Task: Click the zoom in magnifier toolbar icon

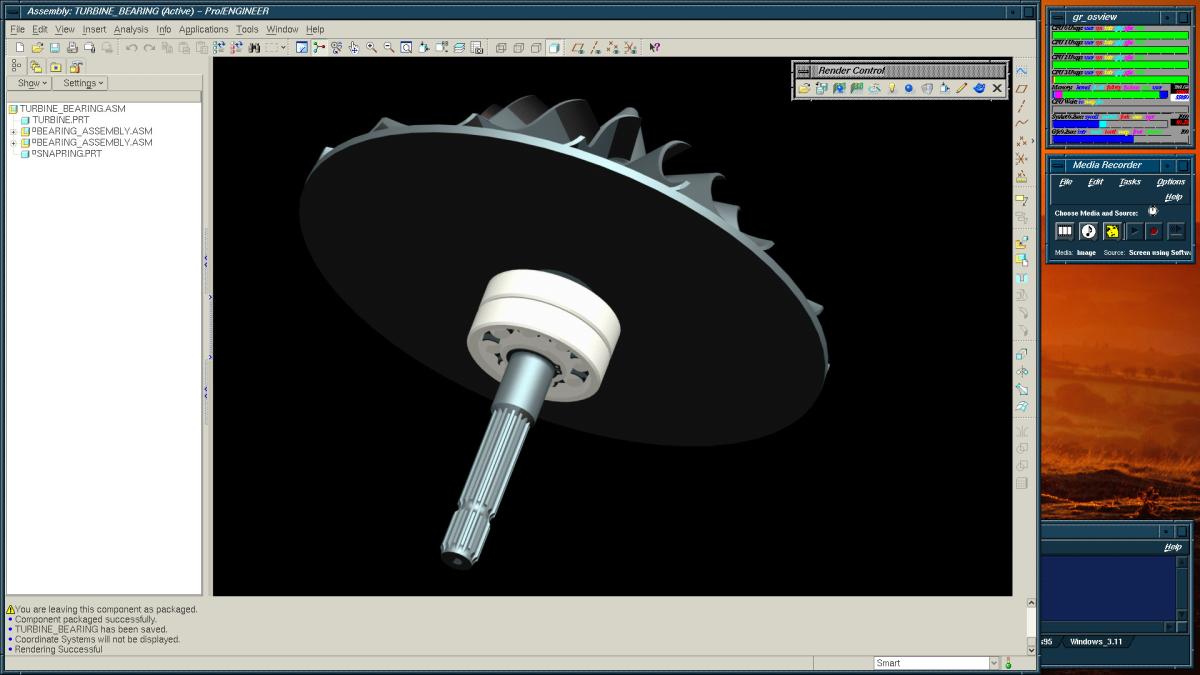Action: [x=371, y=47]
